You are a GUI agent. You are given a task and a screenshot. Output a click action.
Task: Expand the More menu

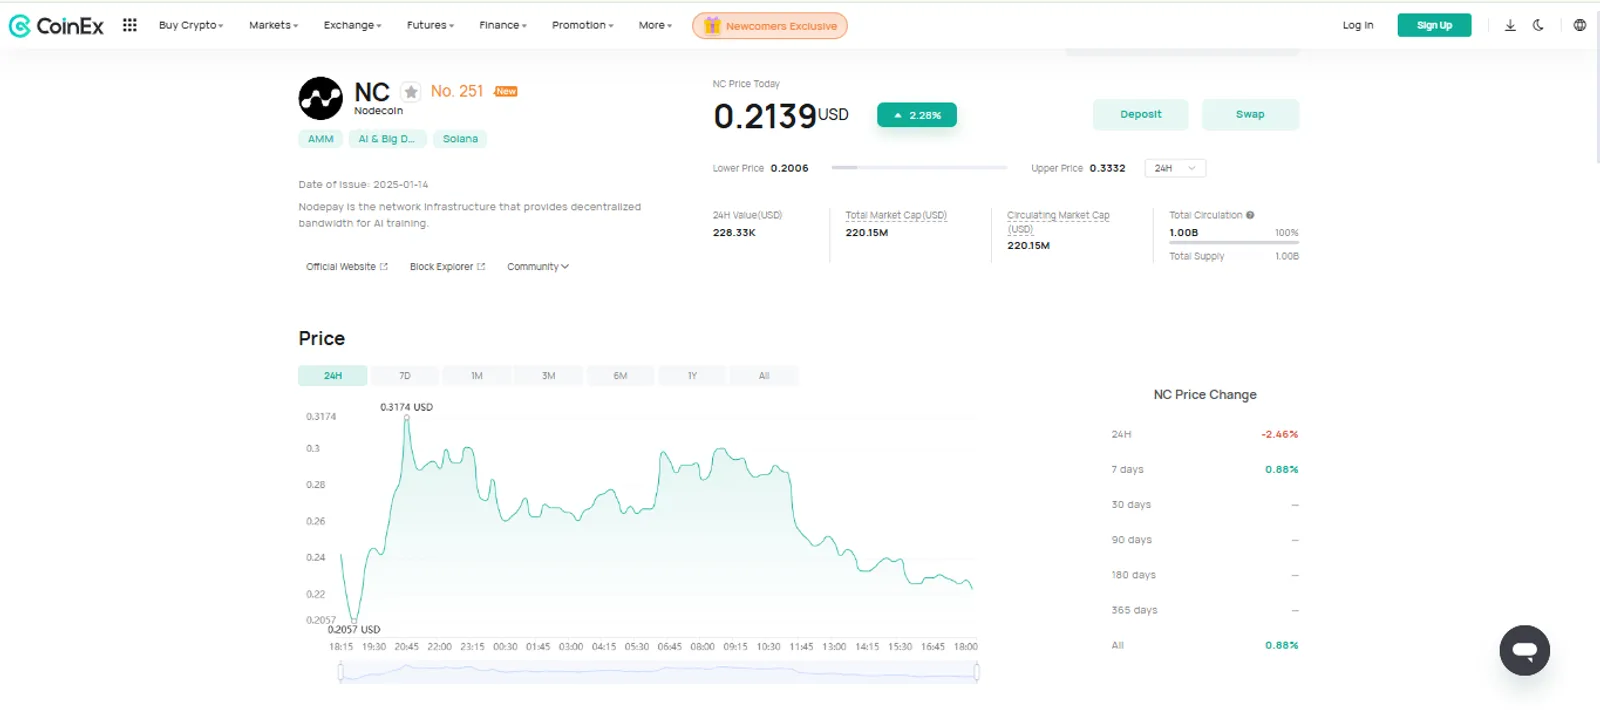coord(656,25)
